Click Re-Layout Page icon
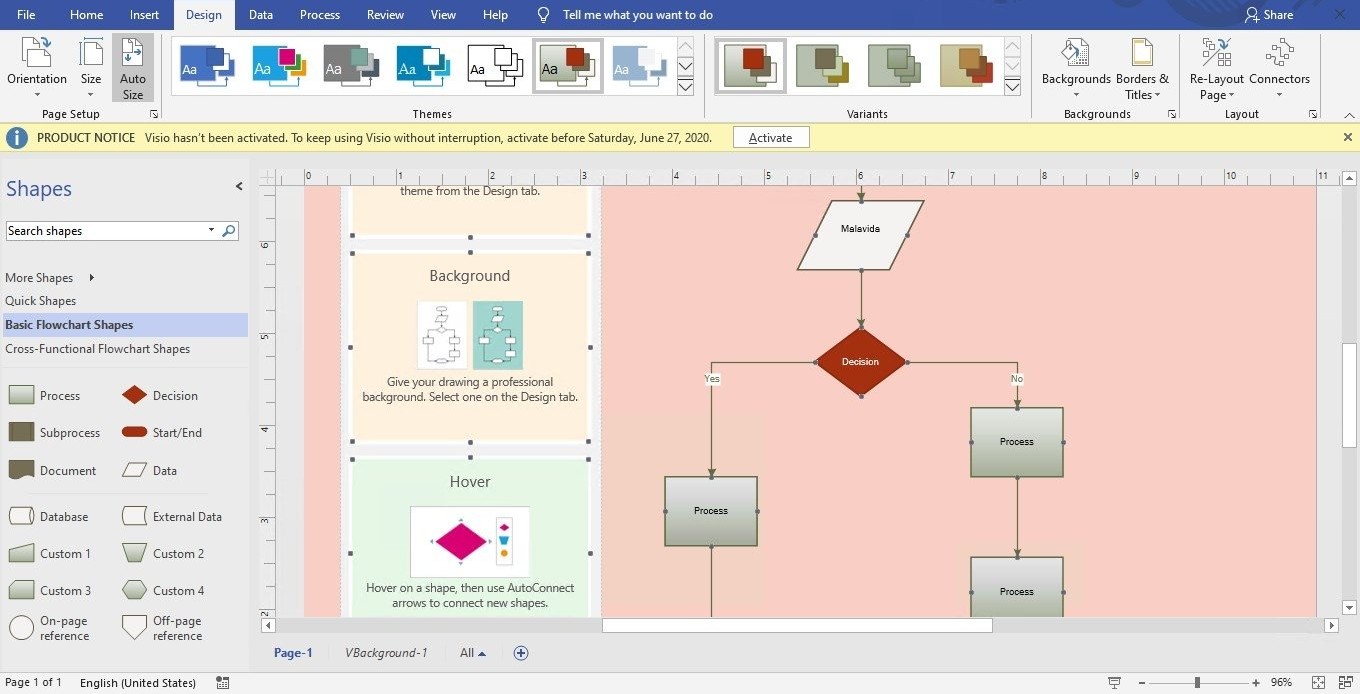This screenshot has height=694, width=1360. 1216,56
